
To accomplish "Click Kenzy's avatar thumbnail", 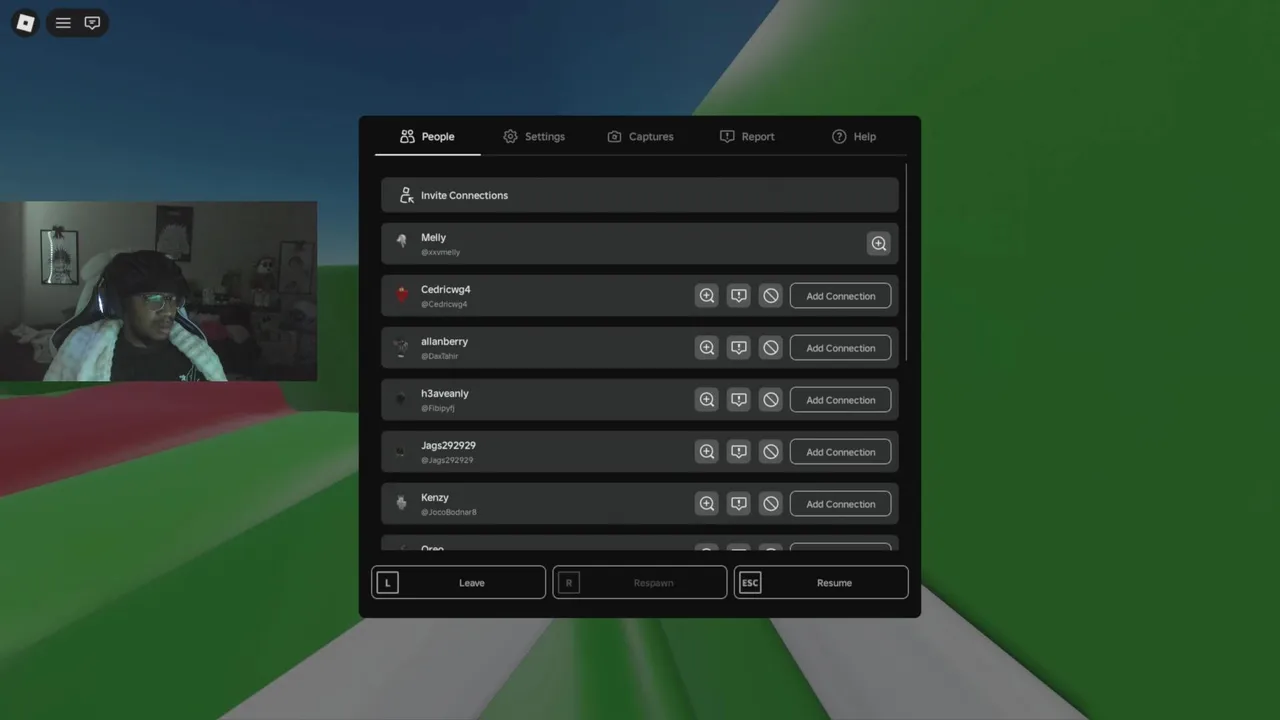I will pyautogui.click(x=402, y=503).
